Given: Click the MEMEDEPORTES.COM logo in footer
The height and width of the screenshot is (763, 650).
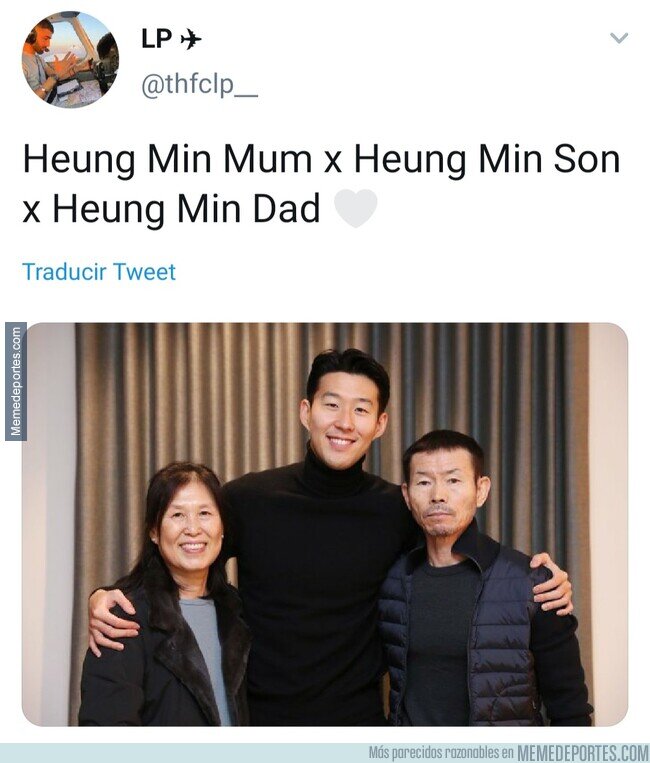Looking at the screenshot, I should [583, 754].
